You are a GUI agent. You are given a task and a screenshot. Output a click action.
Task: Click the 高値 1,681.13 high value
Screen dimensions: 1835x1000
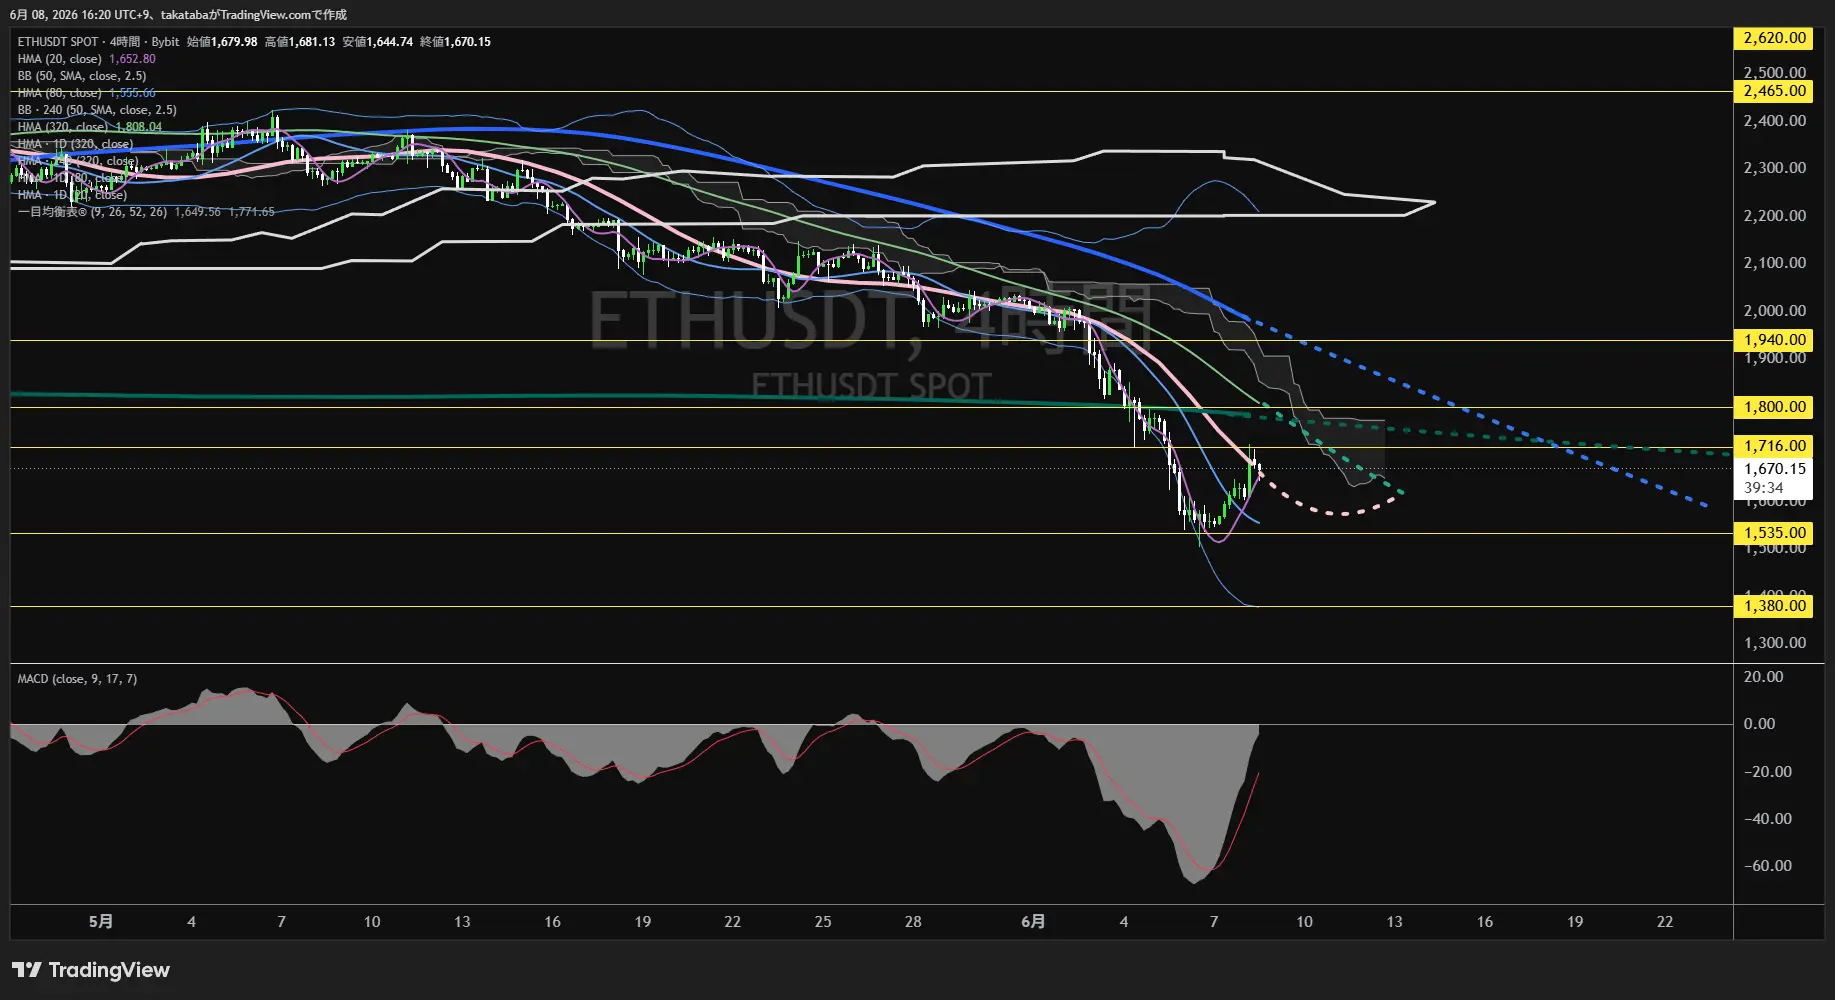pos(300,42)
